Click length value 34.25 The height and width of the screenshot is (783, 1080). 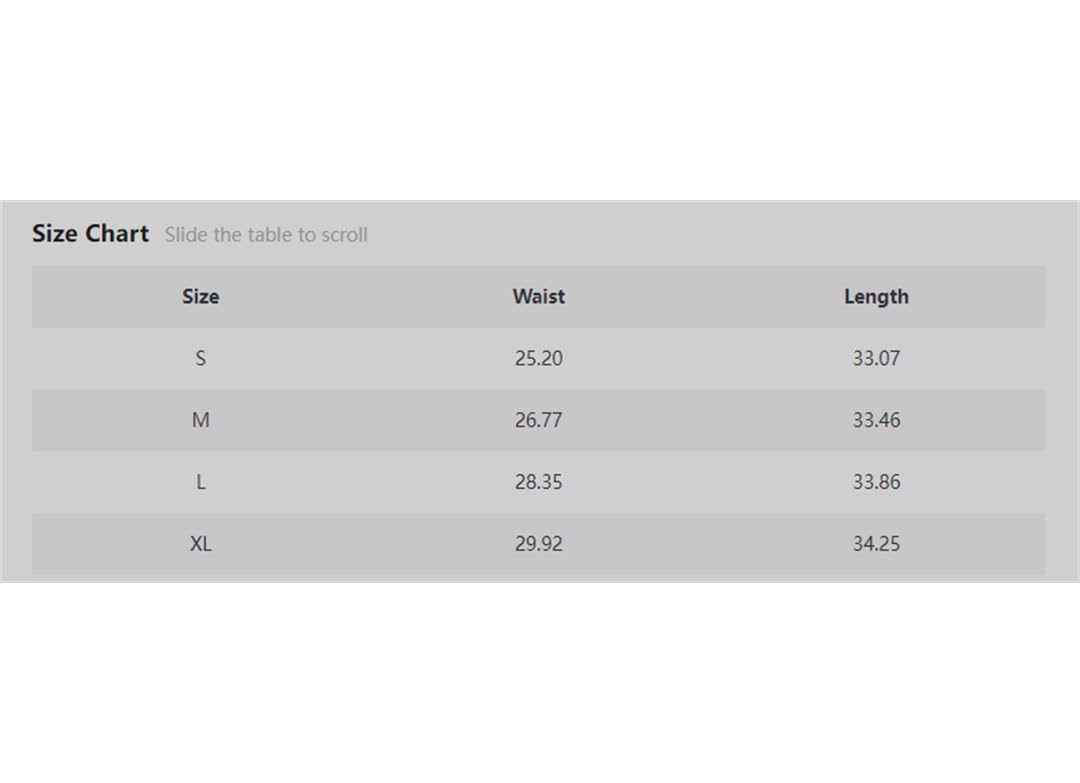coord(876,544)
